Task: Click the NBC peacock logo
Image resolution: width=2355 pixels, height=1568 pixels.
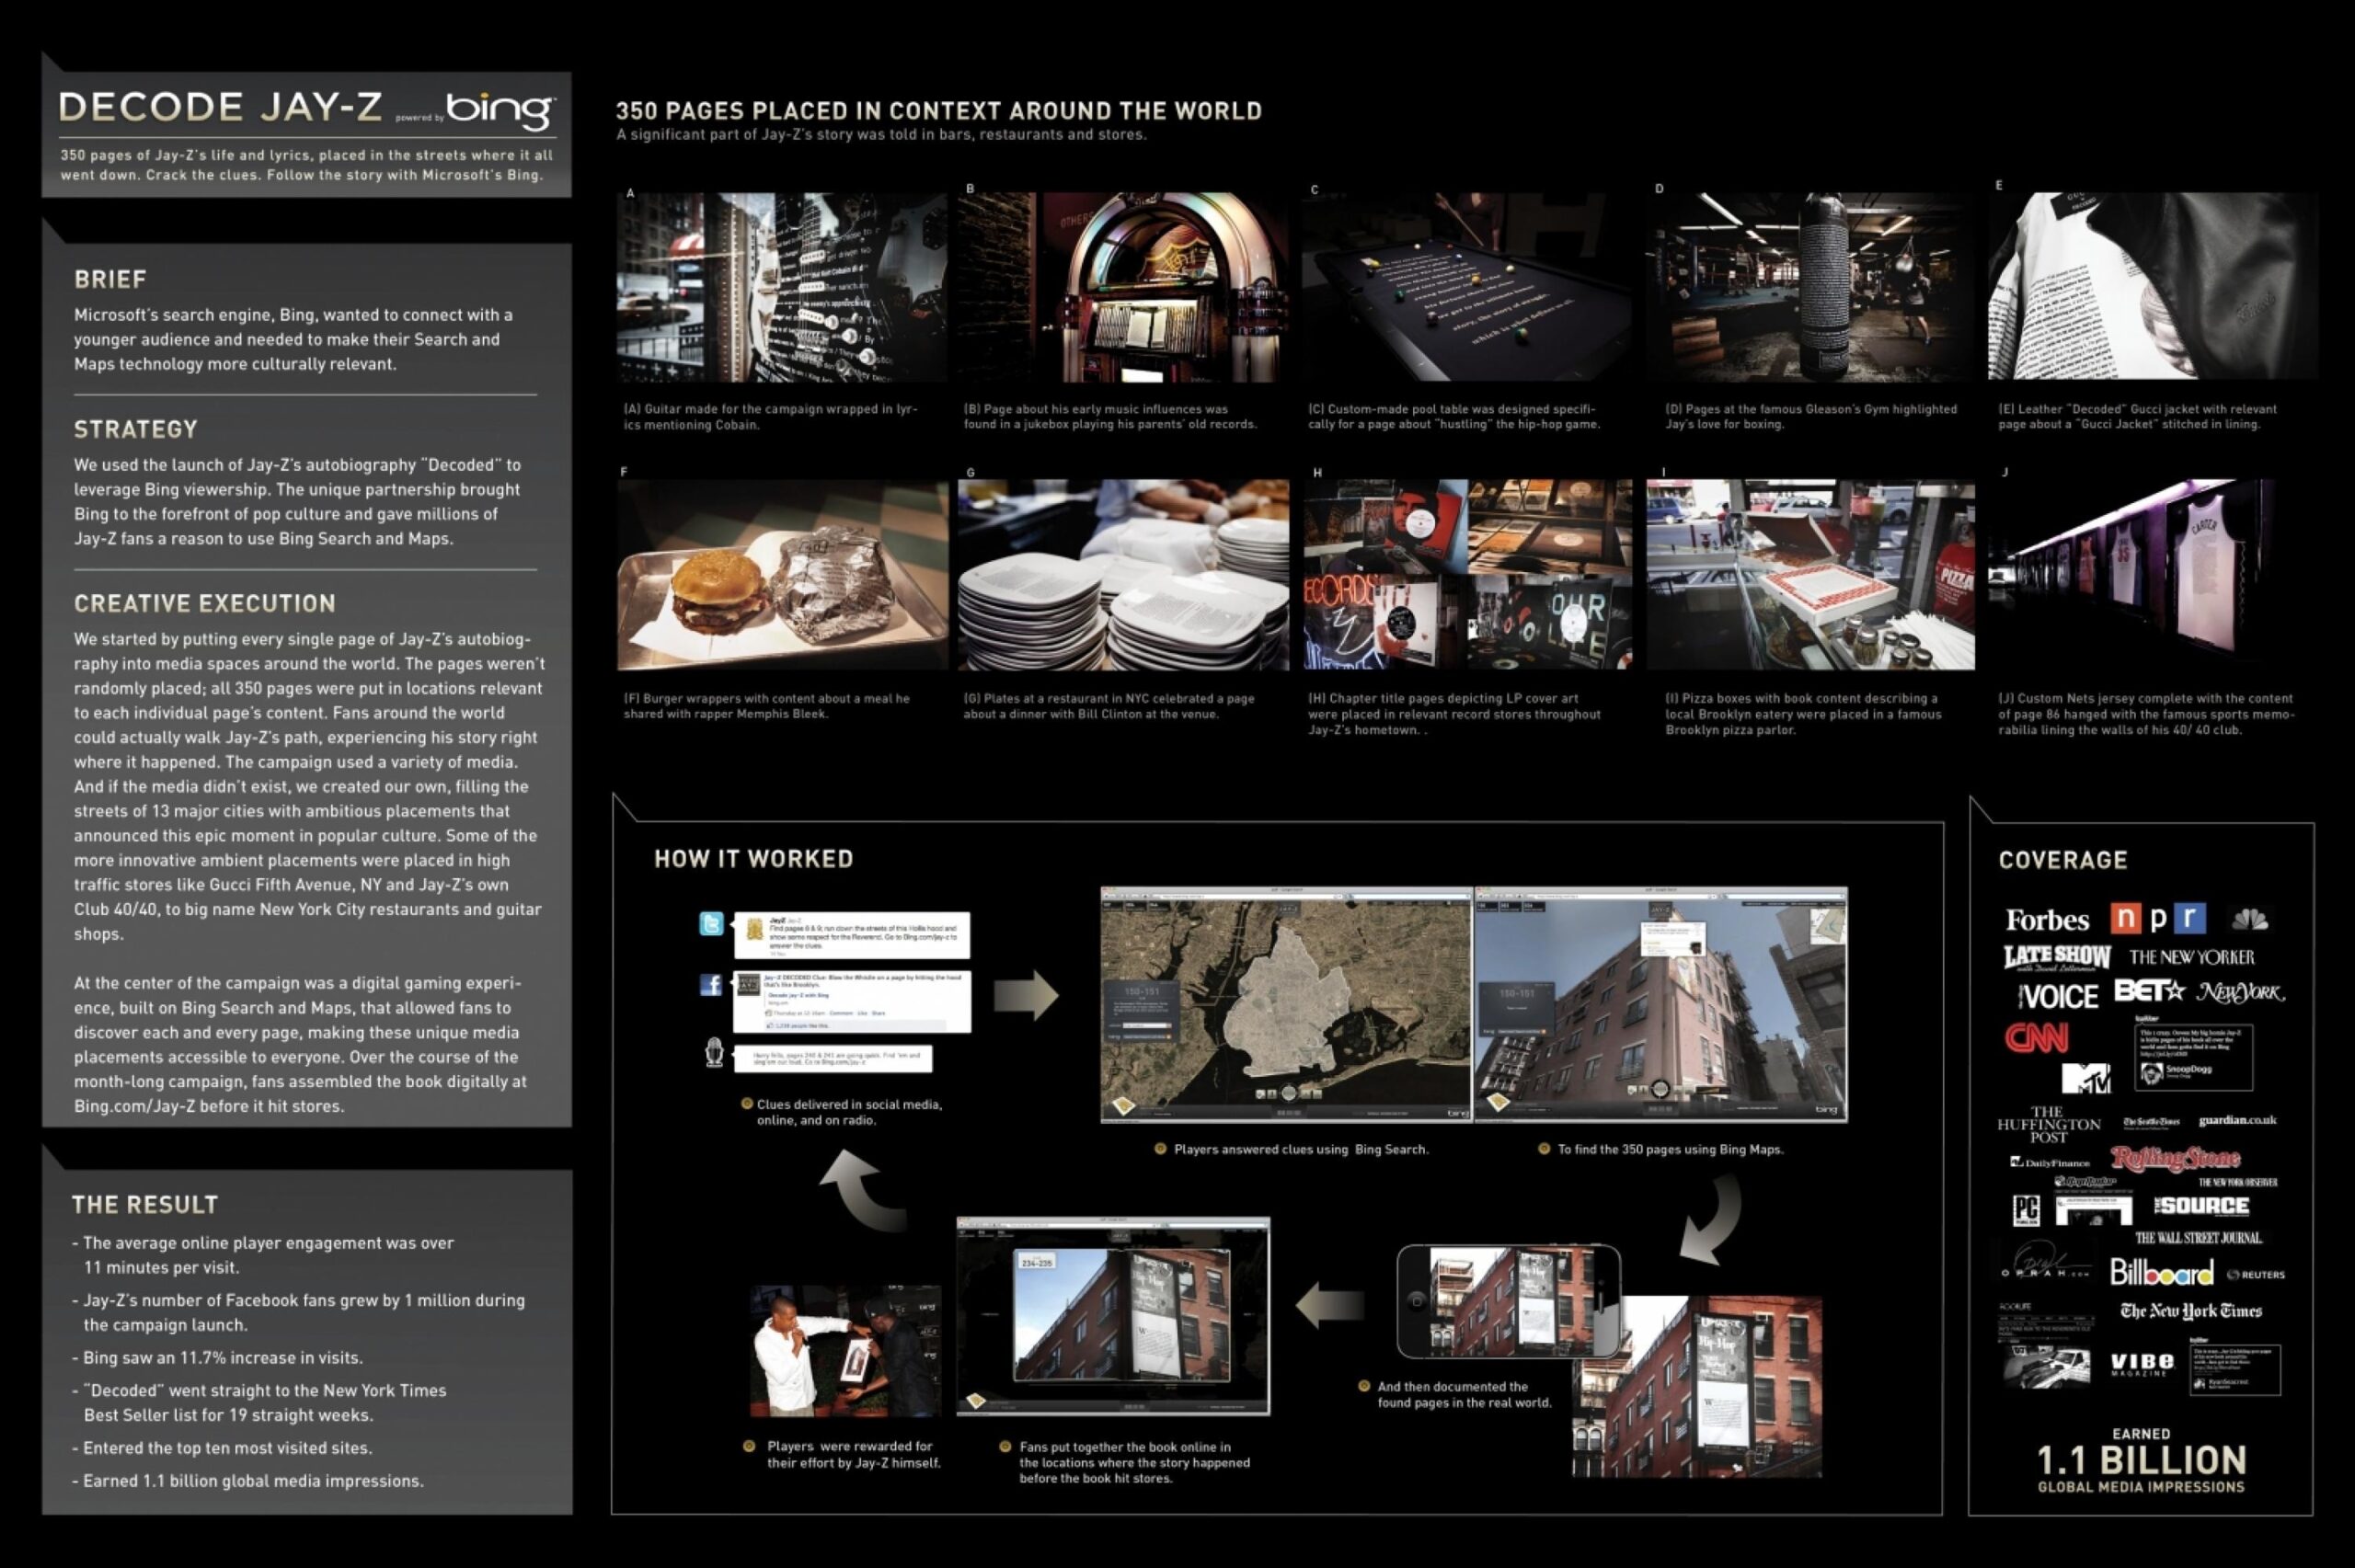Action: point(2250,920)
